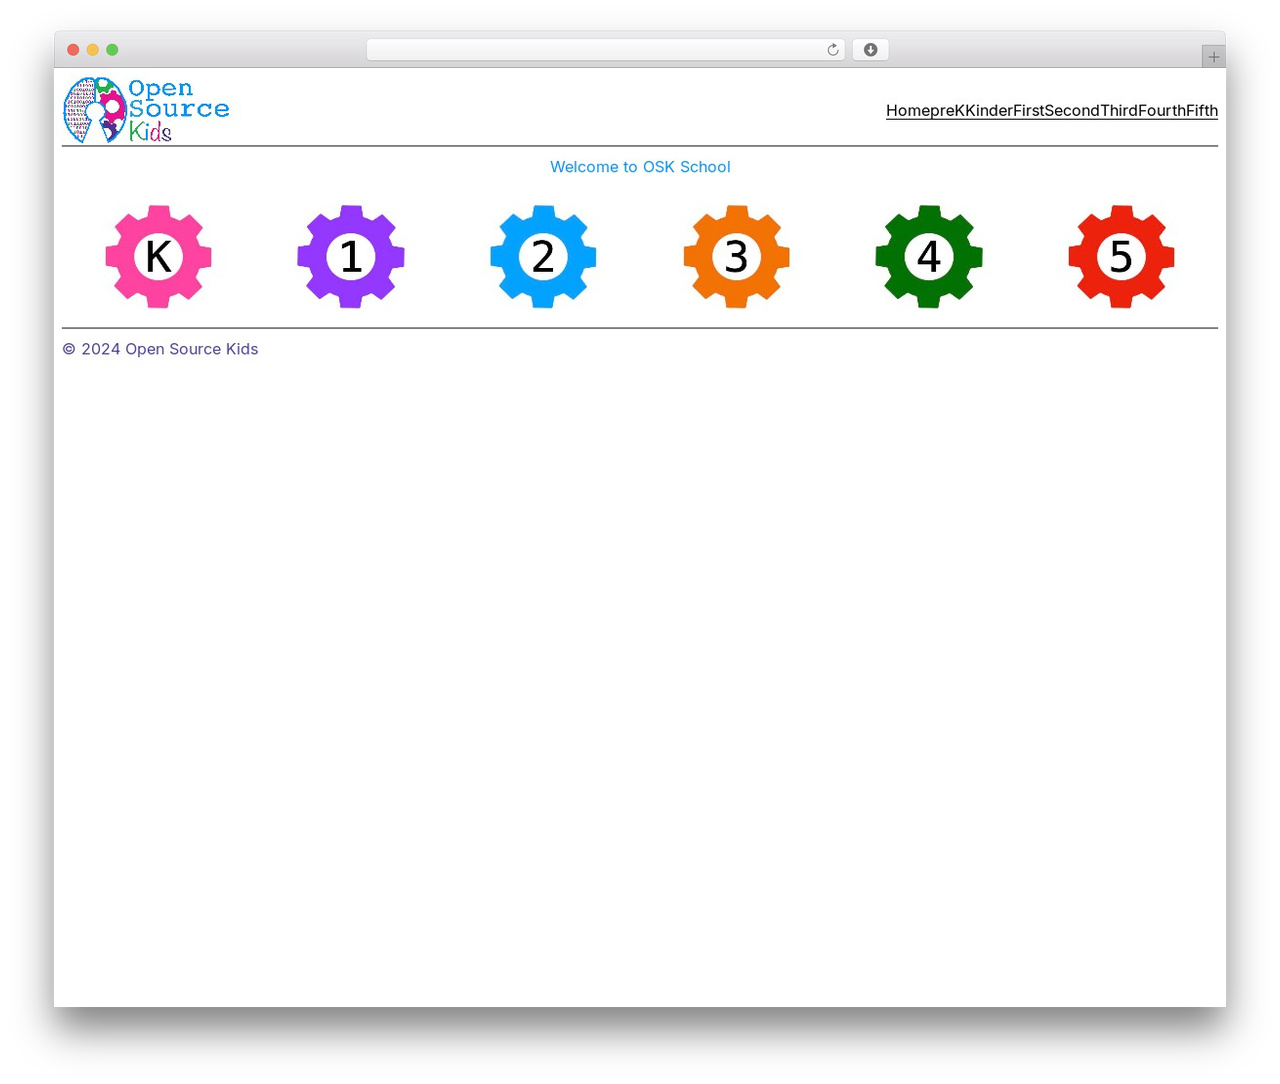Click the Open Source Kids logo

(x=146, y=110)
